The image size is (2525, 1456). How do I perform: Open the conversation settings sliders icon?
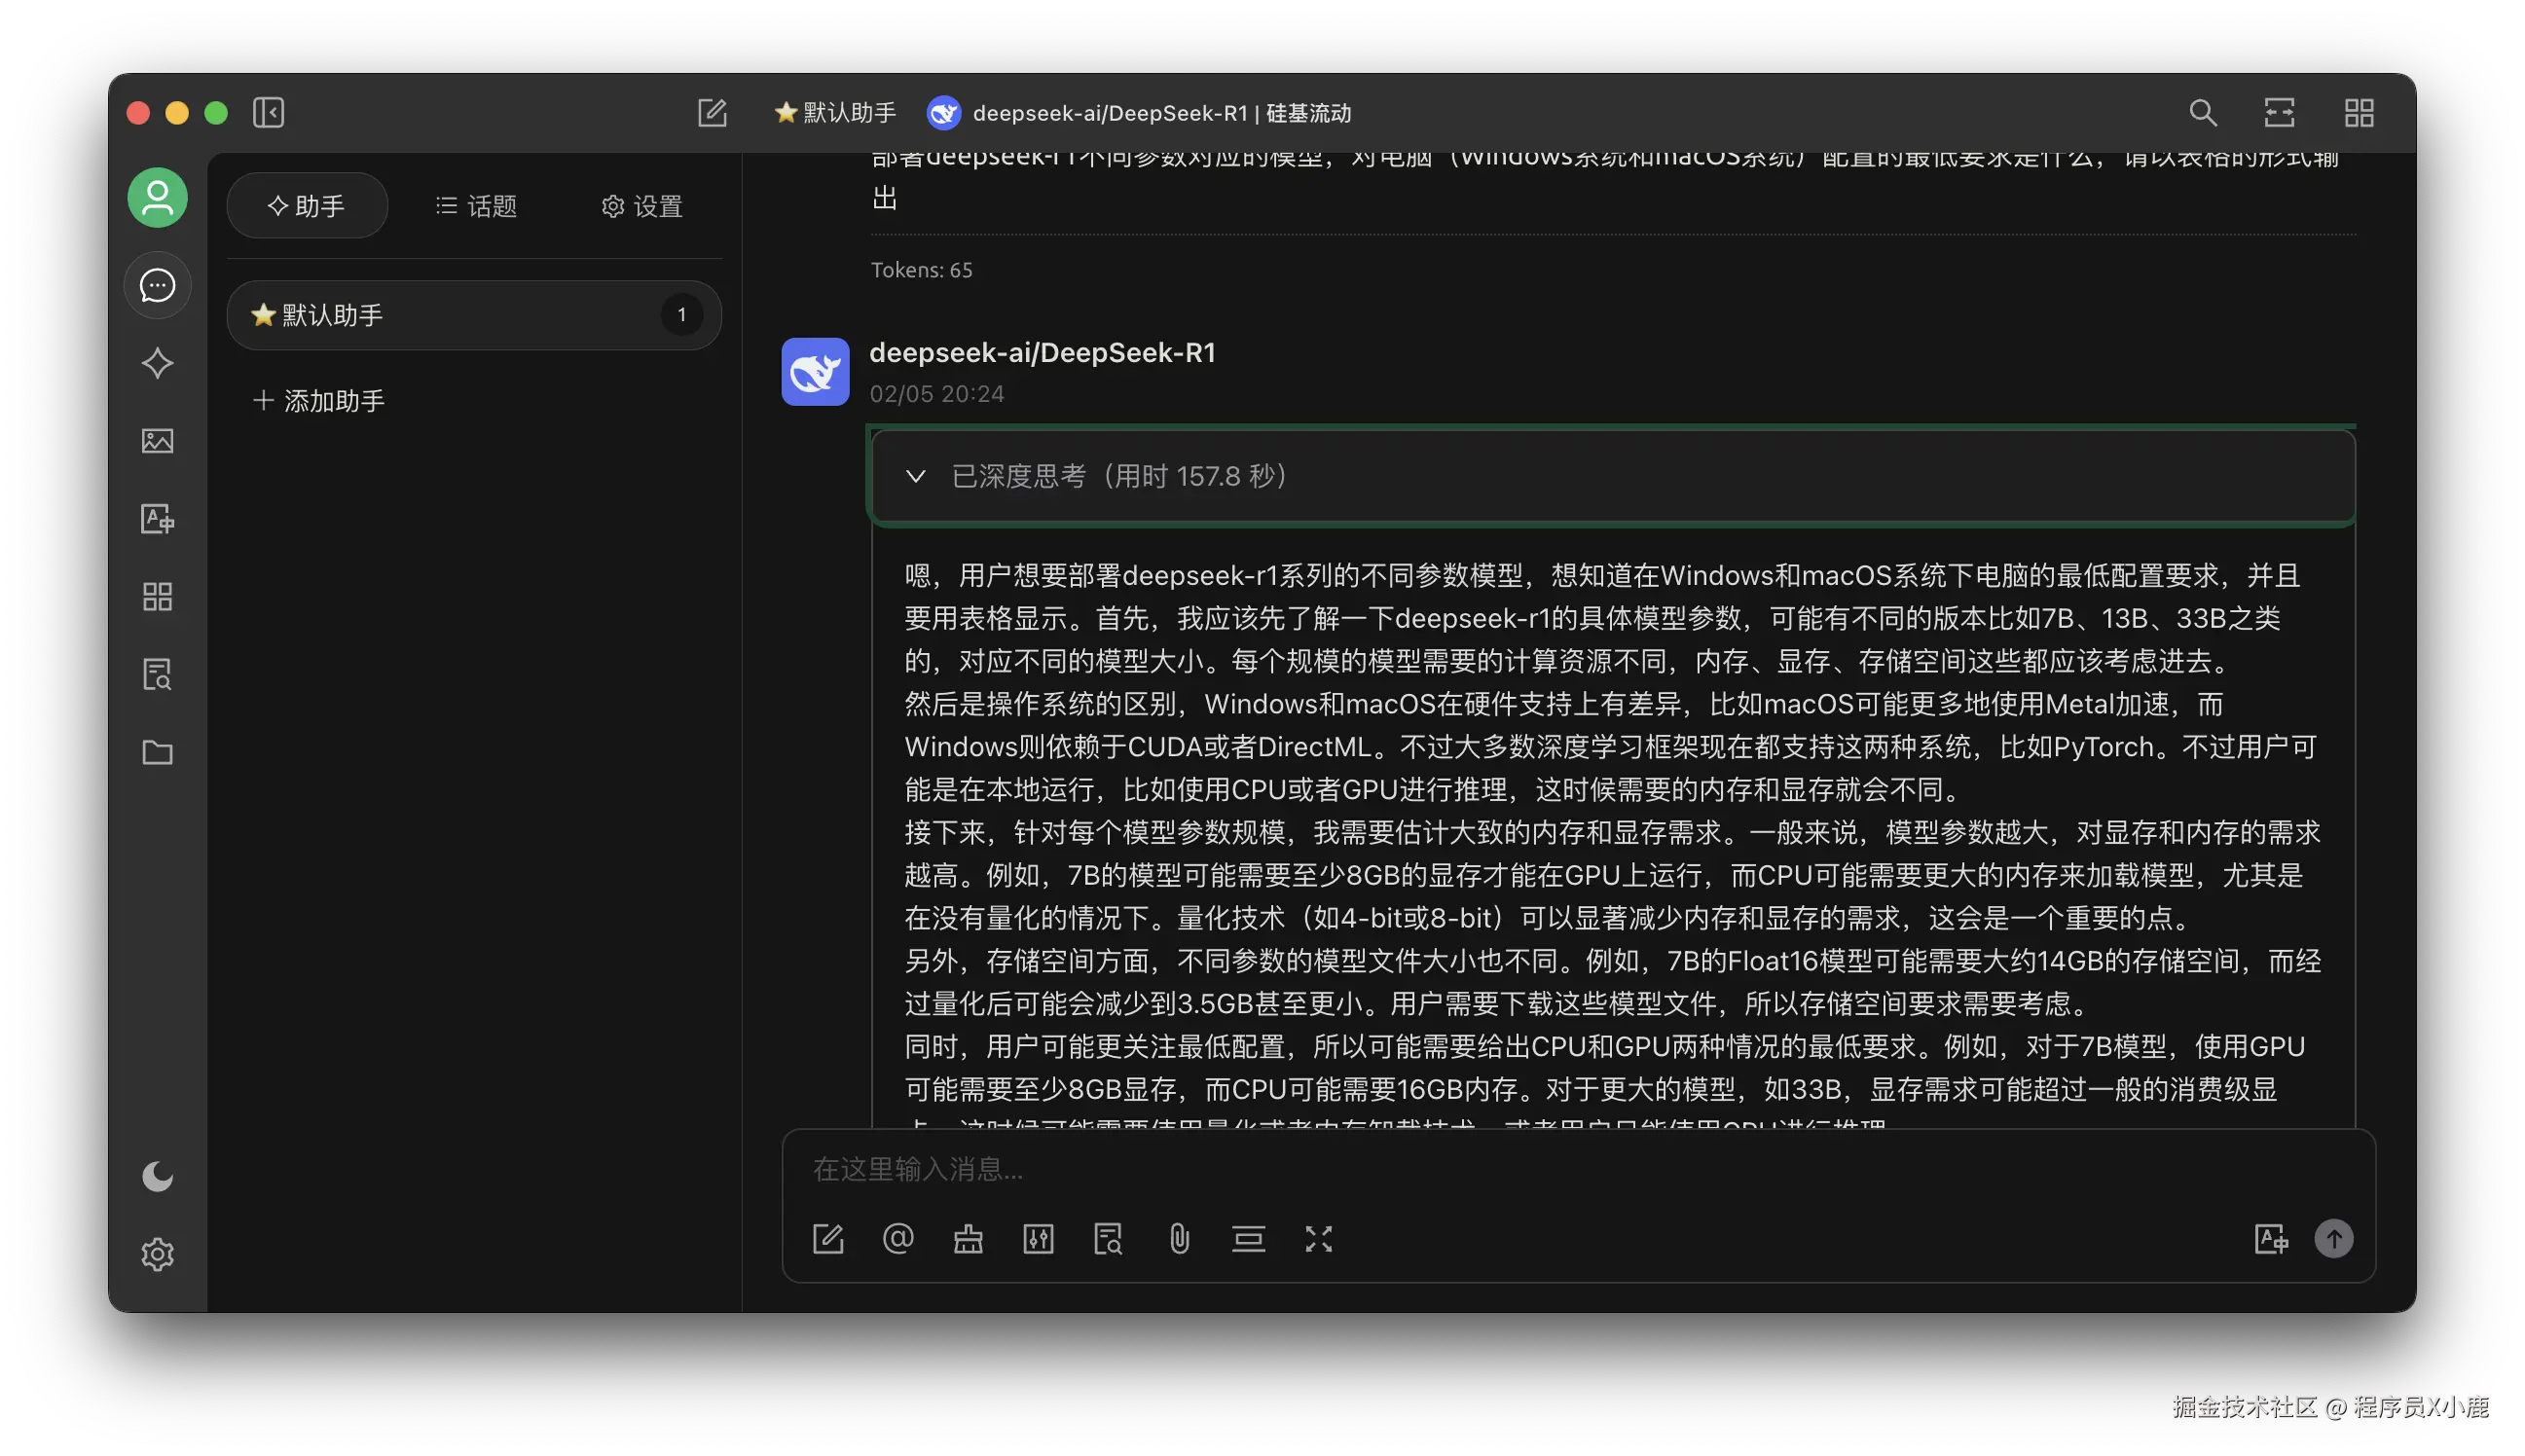[x=1038, y=1239]
